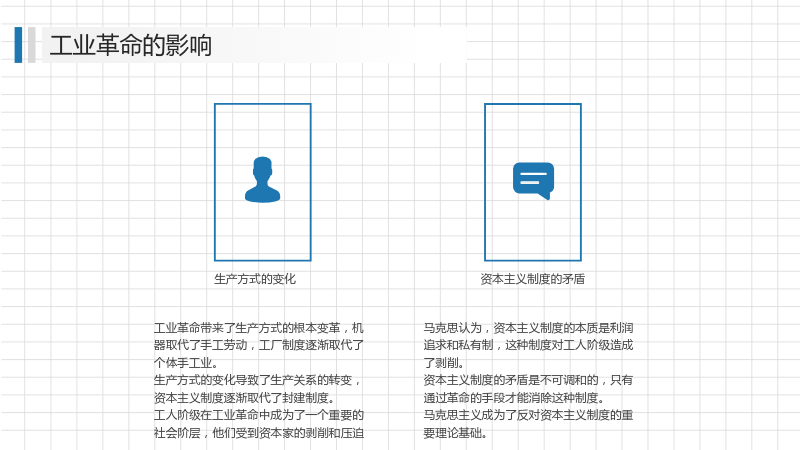Select the slide title 工业革命的影响
The image size is (800, 450).
point(131,45)
